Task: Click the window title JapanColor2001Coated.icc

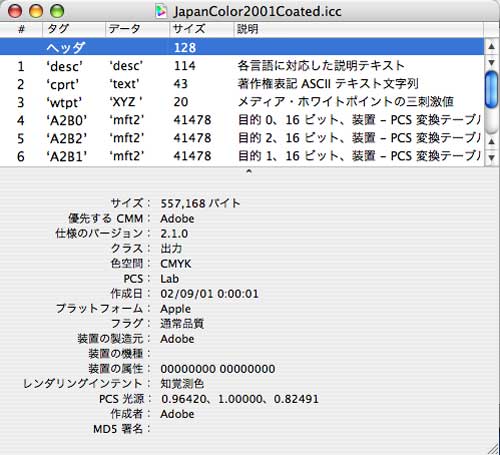Action: coord(257,12)
